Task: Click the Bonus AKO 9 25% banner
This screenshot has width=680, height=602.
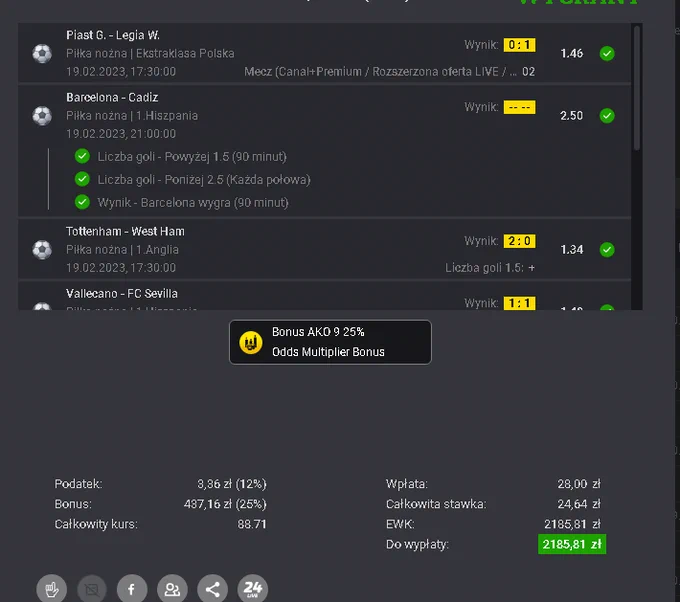Action: (330, 342)
